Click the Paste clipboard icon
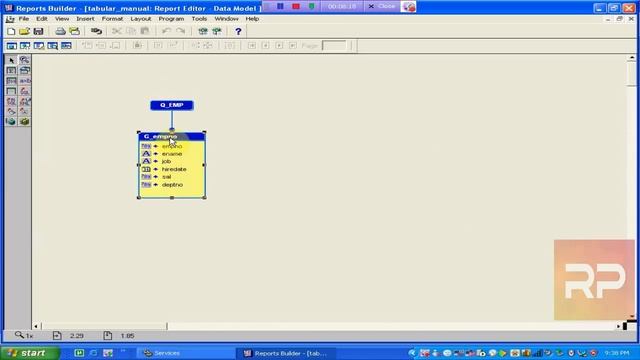This screenshot has height=360, width=640. (x=144, y=31)
